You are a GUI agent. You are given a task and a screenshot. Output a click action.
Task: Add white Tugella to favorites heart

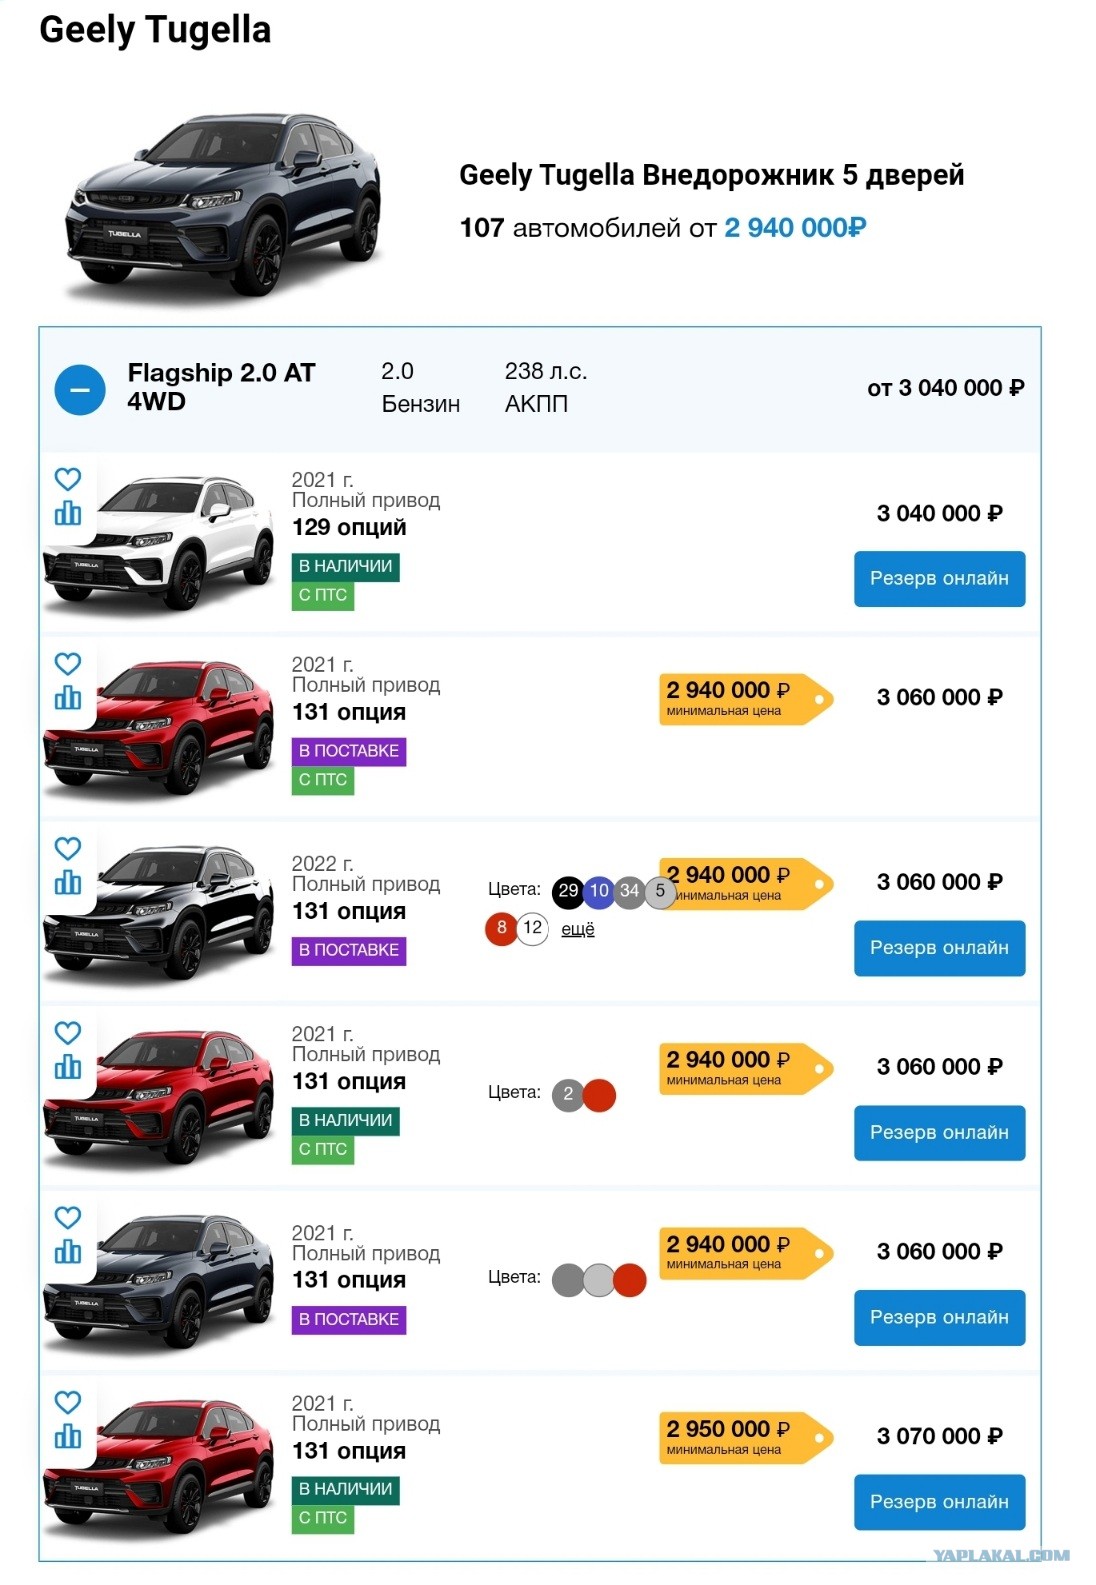tap(67, 479)
